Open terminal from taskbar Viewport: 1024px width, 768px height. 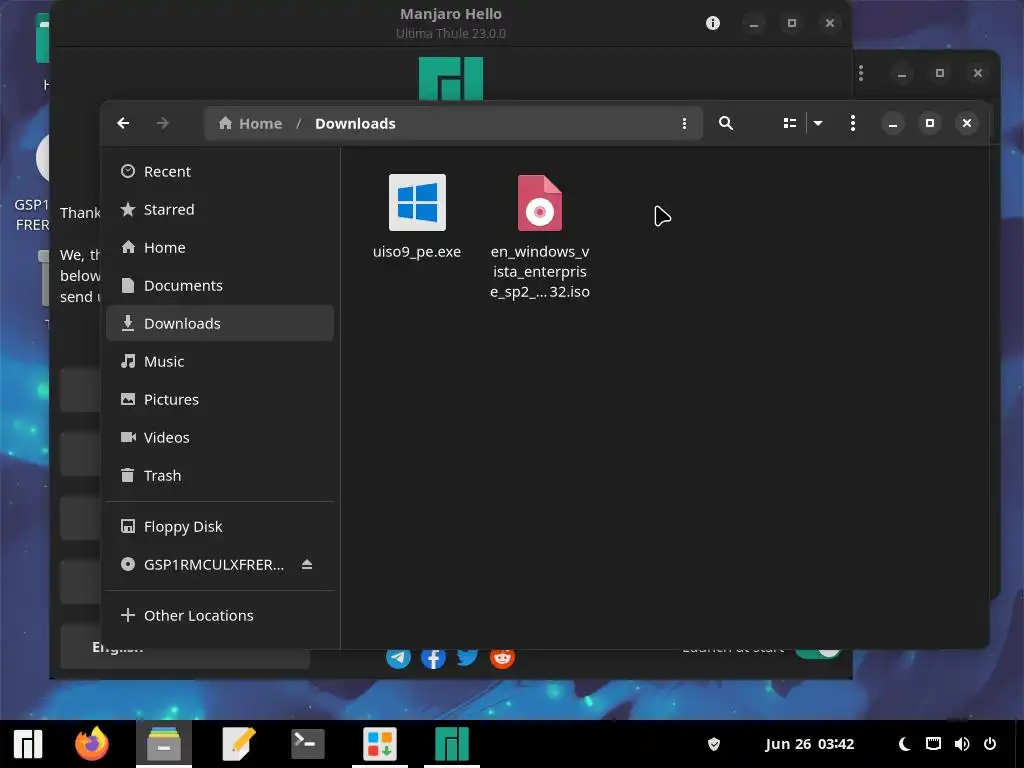pyautogui.click(x=308, y=744)
